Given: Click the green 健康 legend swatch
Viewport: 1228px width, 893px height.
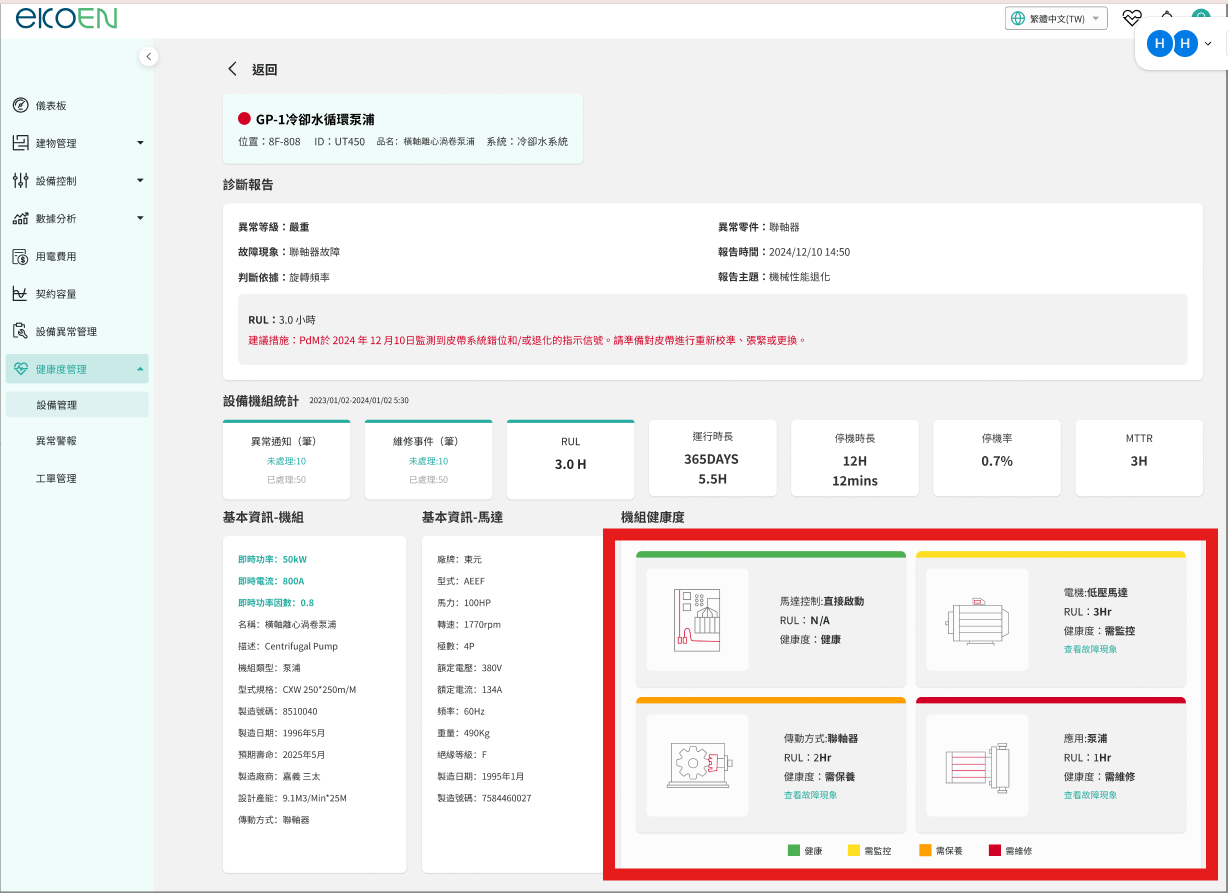Looking at the screenshot, I should pyautogui.click(x=794, y=851).
